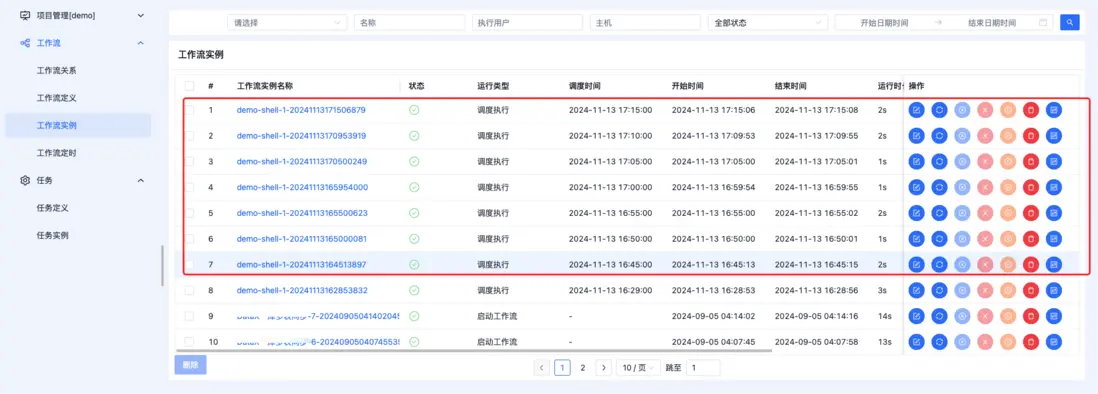1098x394 pixels.
Task: Open the calendar icon in date range
Action: [x=1043, y=22]
